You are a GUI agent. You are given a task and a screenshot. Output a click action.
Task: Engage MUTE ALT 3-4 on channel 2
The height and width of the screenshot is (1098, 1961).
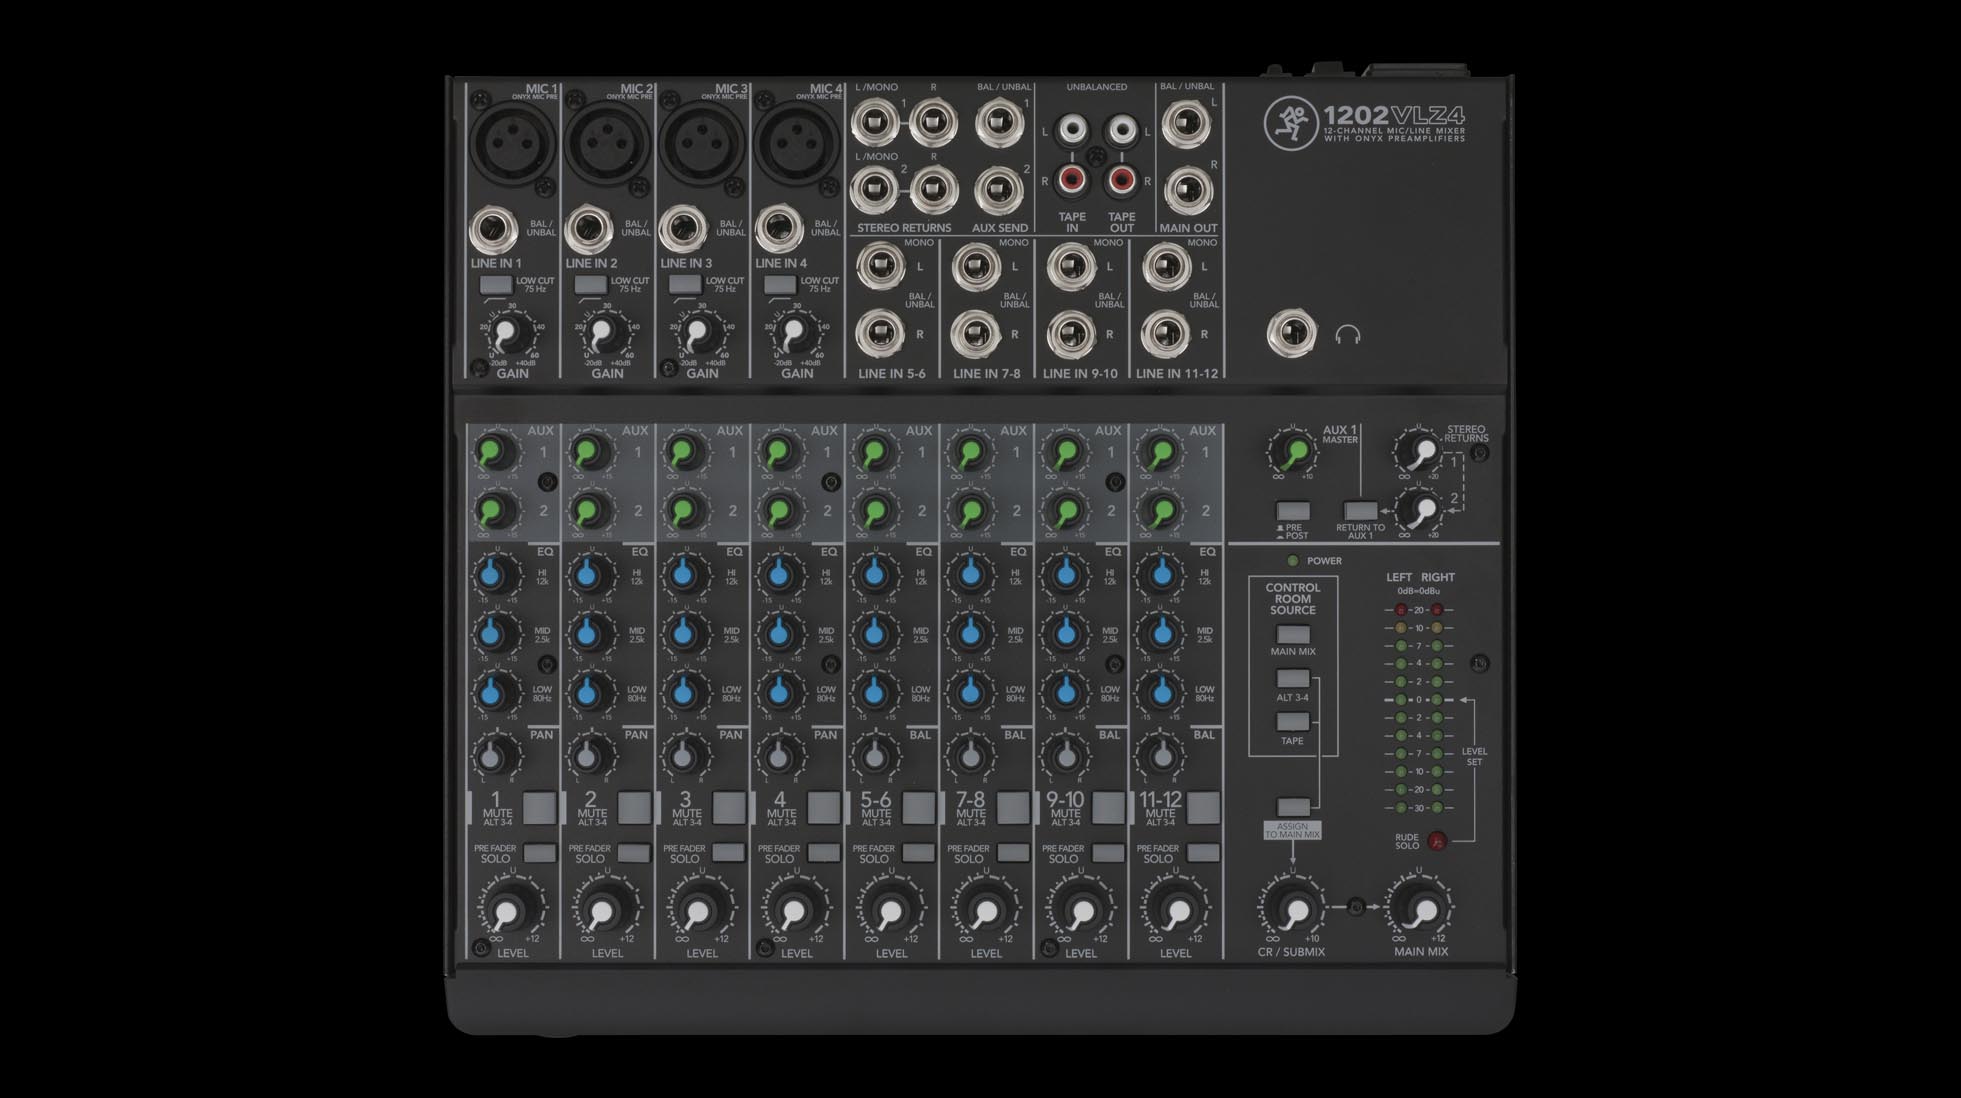631,806
